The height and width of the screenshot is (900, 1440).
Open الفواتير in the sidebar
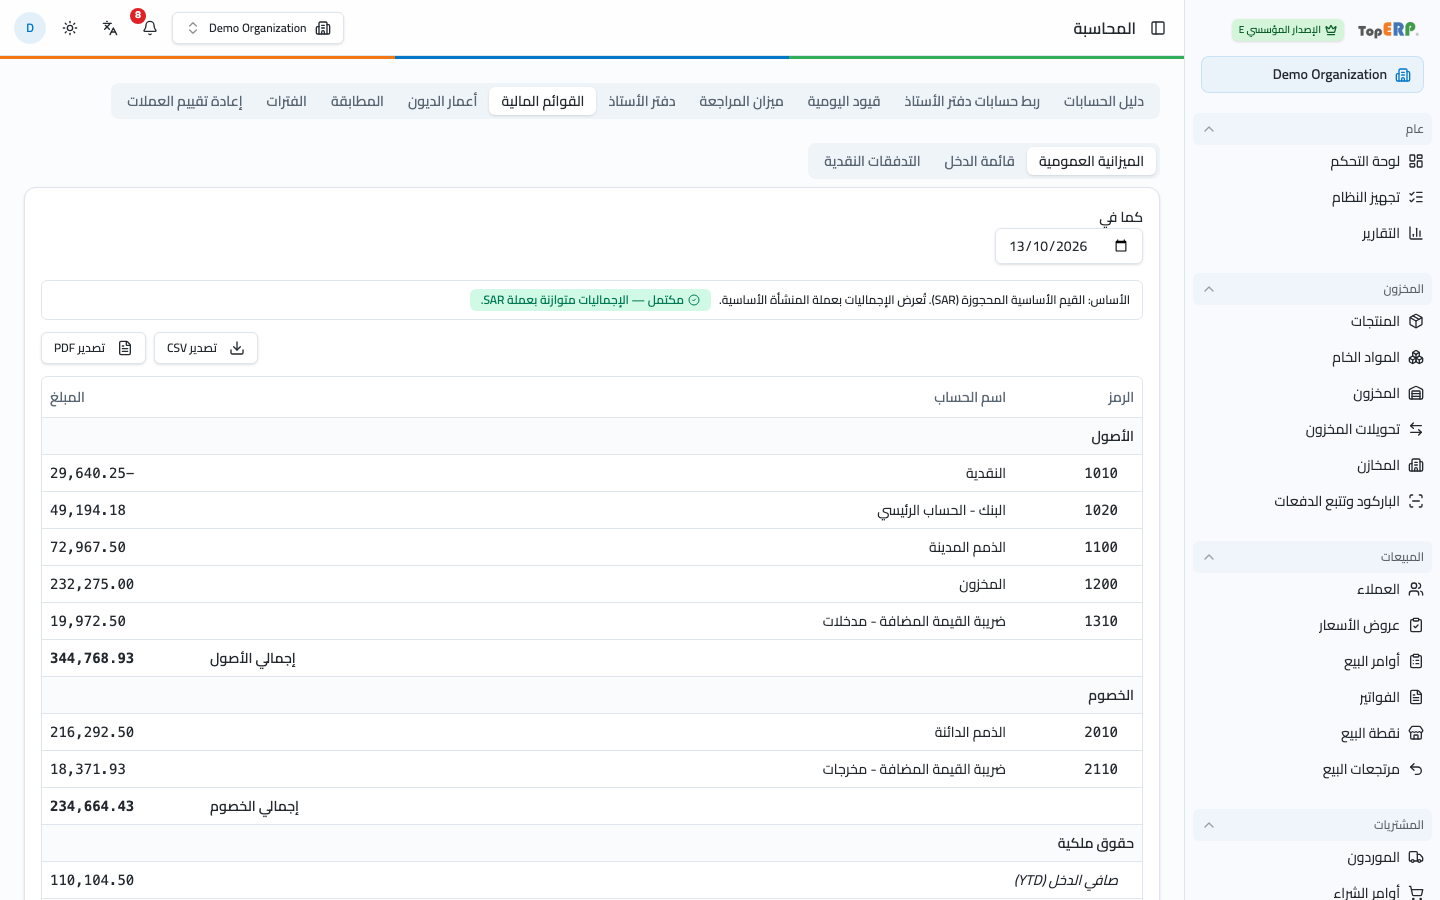point(1312,697)
